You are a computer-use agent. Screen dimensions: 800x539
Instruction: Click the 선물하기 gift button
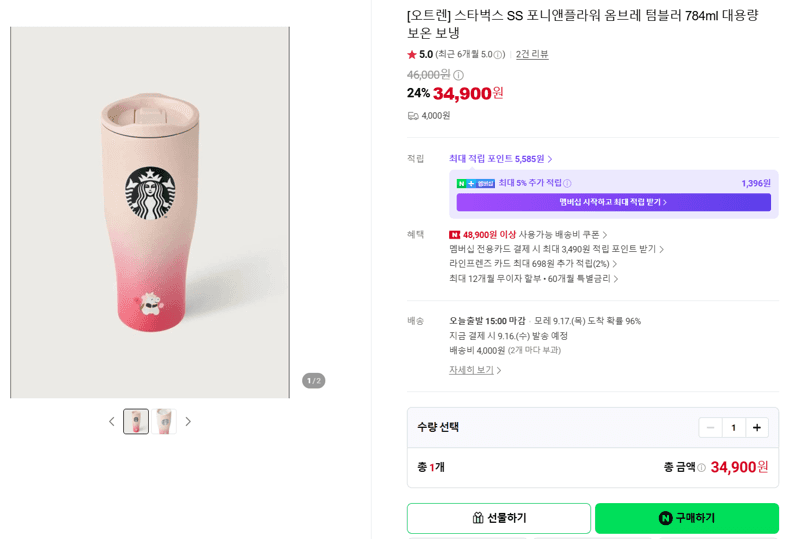click(x=498, y=518)
